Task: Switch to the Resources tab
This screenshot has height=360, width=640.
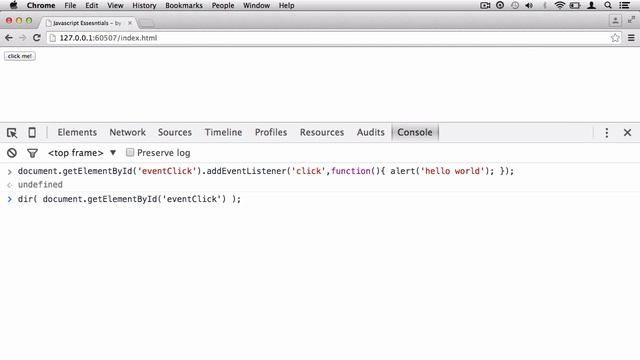Action: [322, 132]
